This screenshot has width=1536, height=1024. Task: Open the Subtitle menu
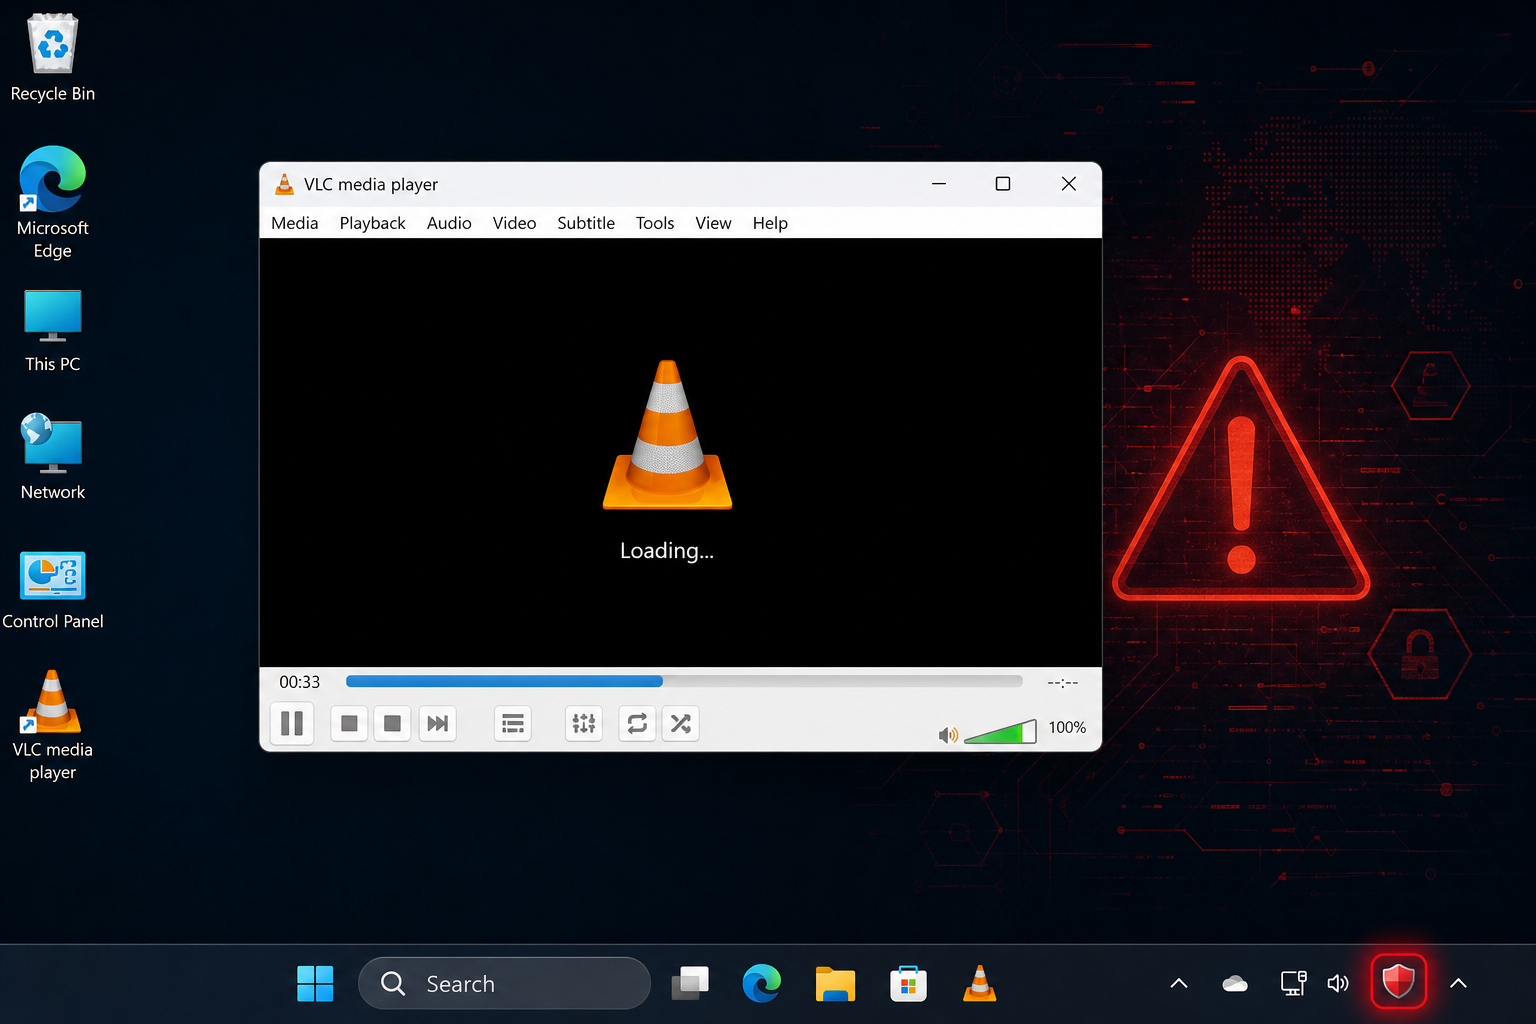click(586, 223)
